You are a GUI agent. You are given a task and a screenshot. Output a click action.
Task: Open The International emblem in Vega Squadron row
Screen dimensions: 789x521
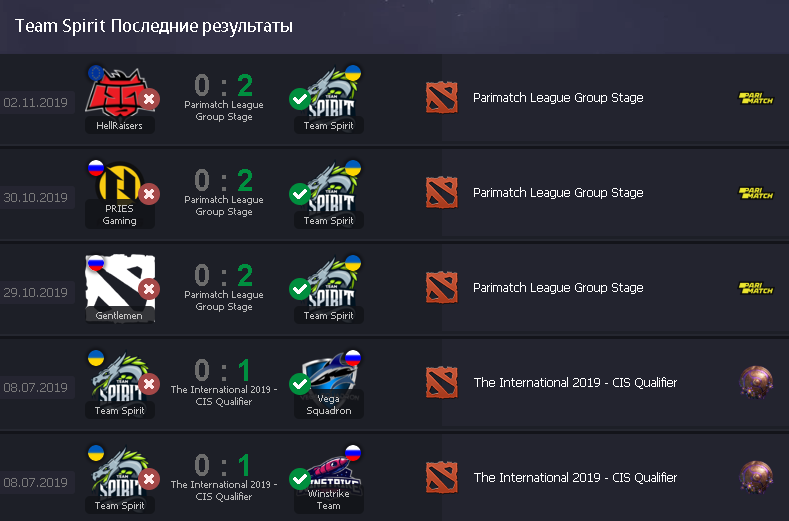tap(756, 383)
